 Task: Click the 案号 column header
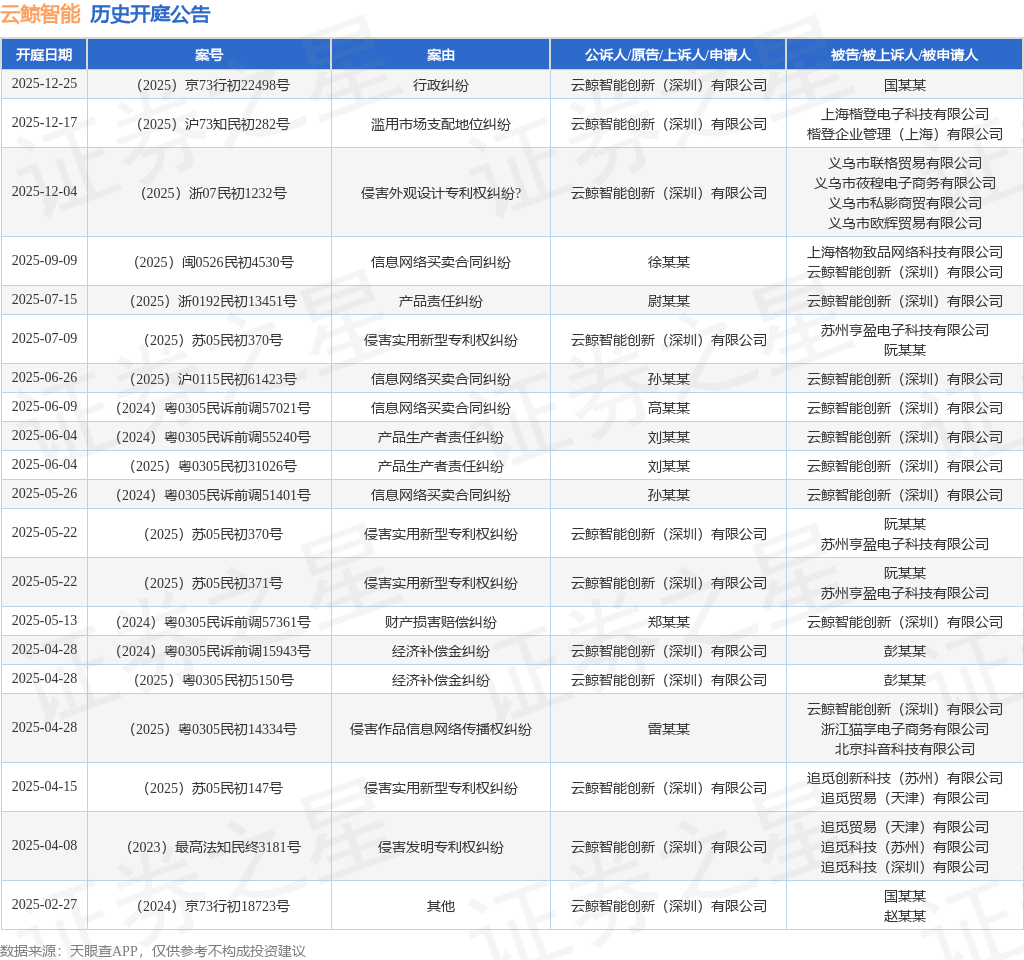209,55
